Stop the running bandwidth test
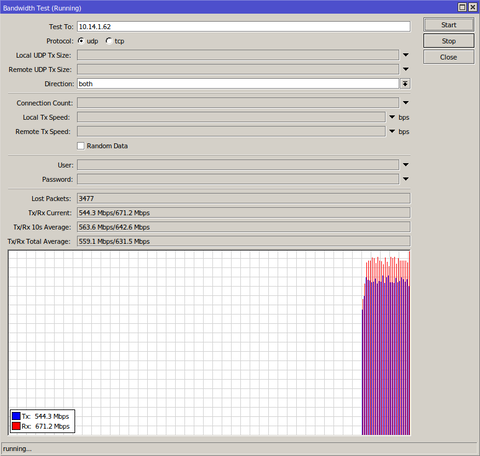Screen dimensions: 480x456 (x=449, y=41)
